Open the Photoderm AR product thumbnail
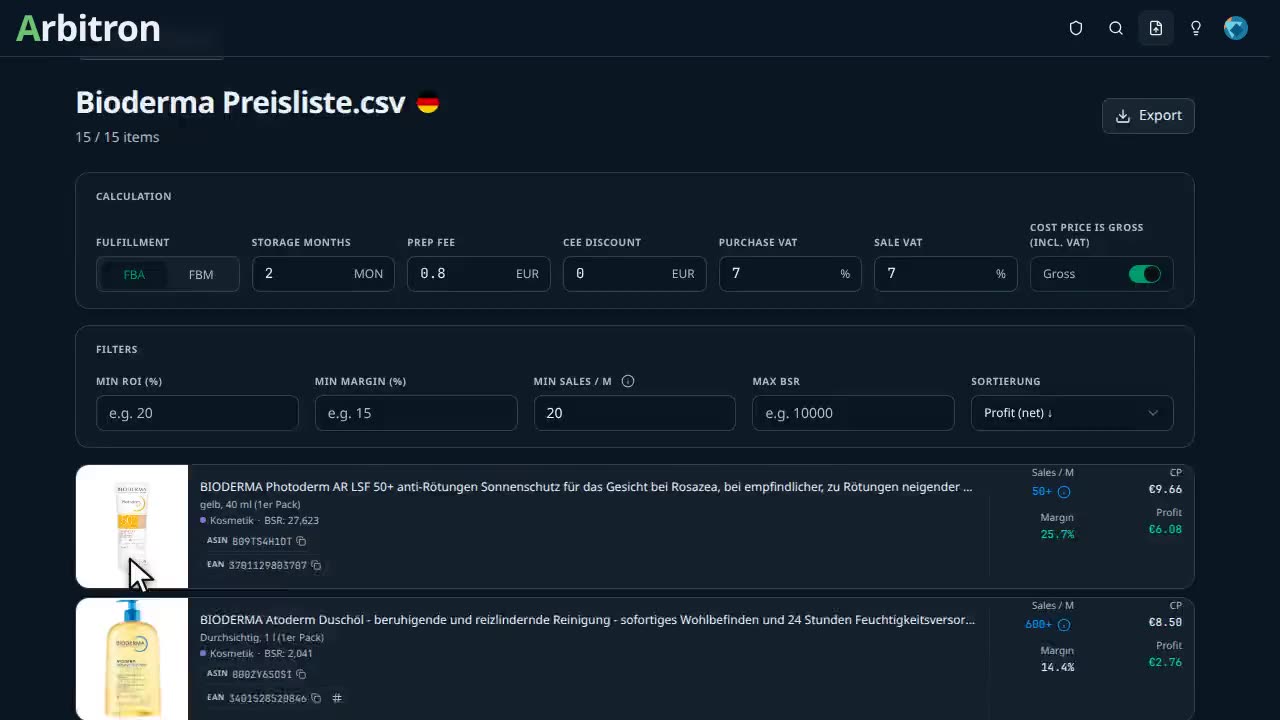Image resolution: width=1280 pixels, height=720 pixels. (132, 526)
